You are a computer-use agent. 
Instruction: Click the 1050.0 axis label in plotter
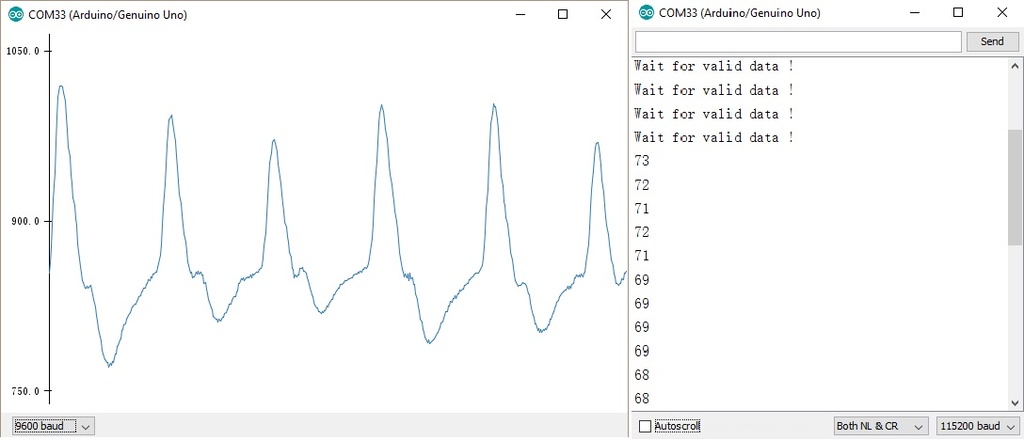tap(22, 51)
